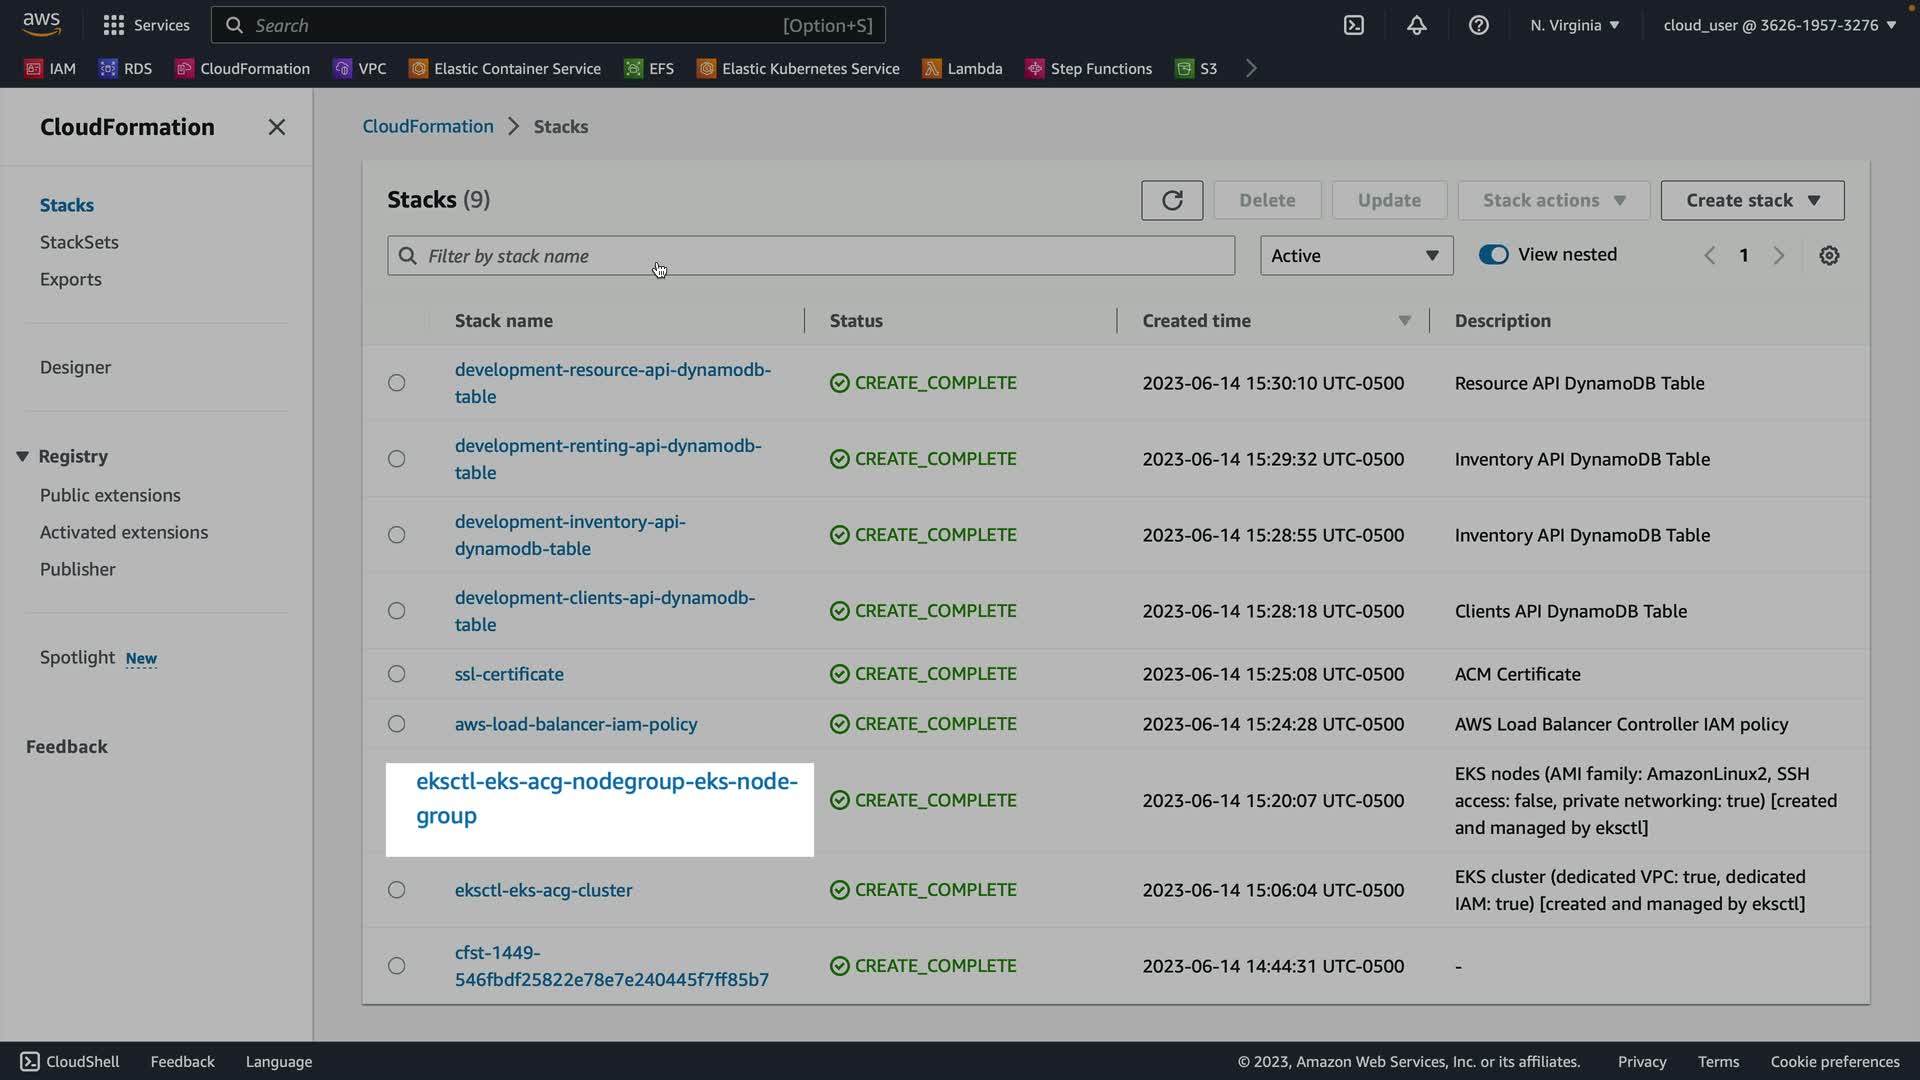Collapse the Registry section in sidebar
The image size is (1920, 1080).
point(22,456)
